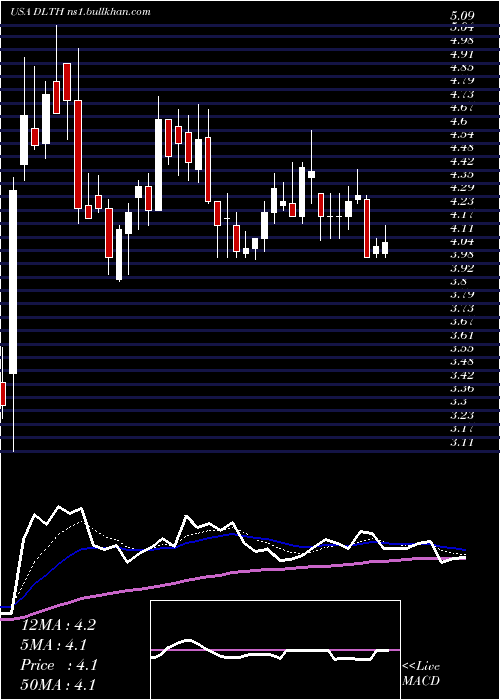Select the 4.98 price axis label

462,41
